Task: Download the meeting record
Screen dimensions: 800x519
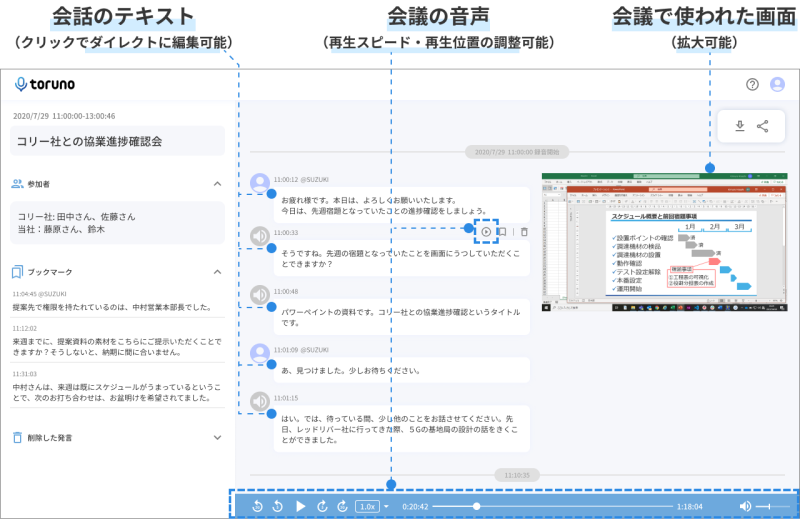Action: 740,126
